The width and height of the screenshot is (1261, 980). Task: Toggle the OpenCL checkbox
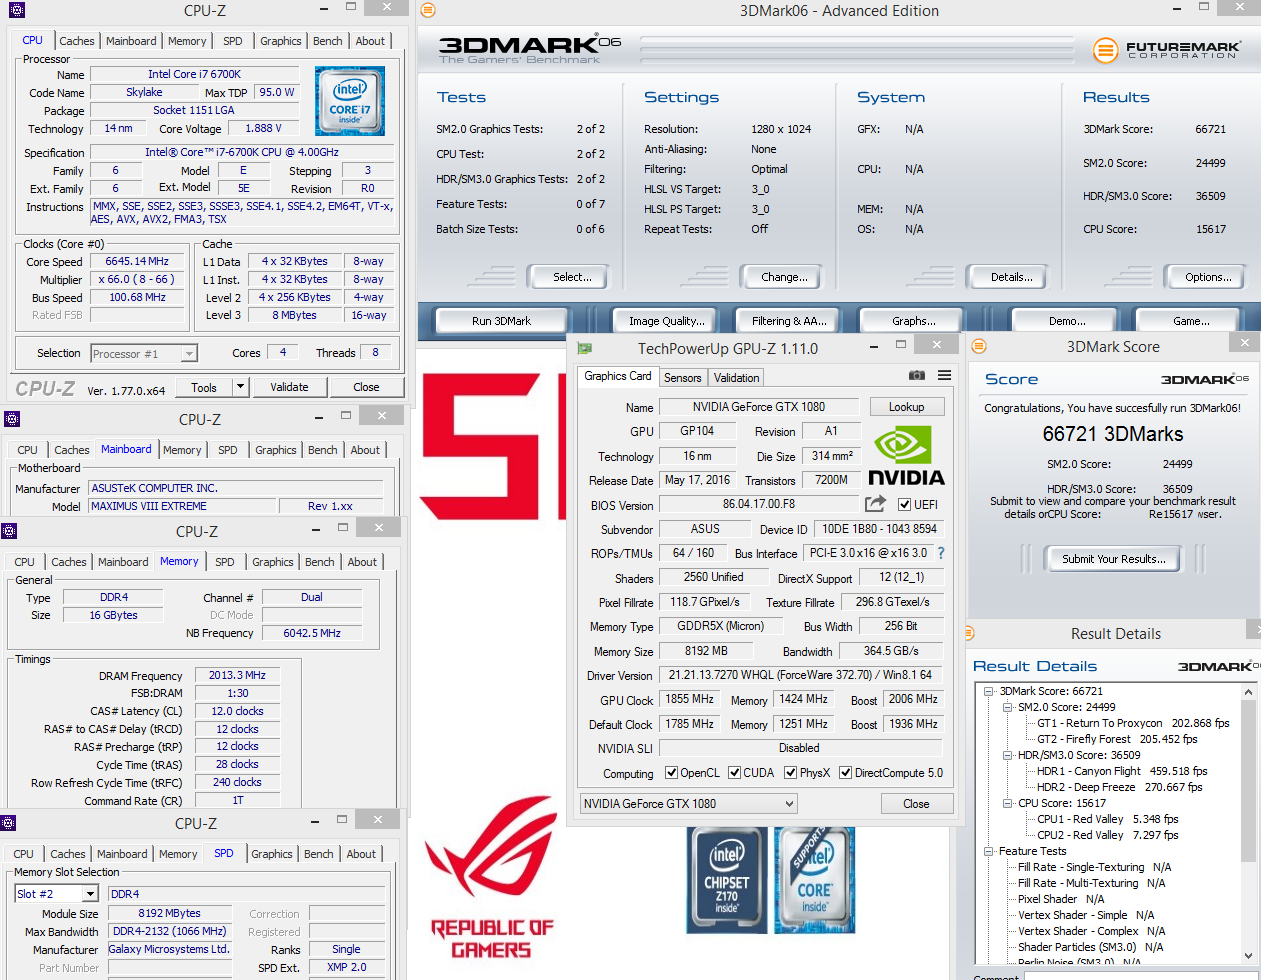(672, 773)
